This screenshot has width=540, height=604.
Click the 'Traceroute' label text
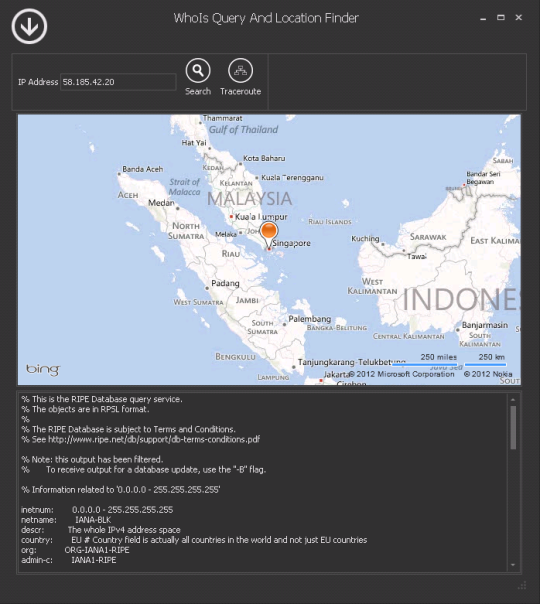(x=240, y=91)
